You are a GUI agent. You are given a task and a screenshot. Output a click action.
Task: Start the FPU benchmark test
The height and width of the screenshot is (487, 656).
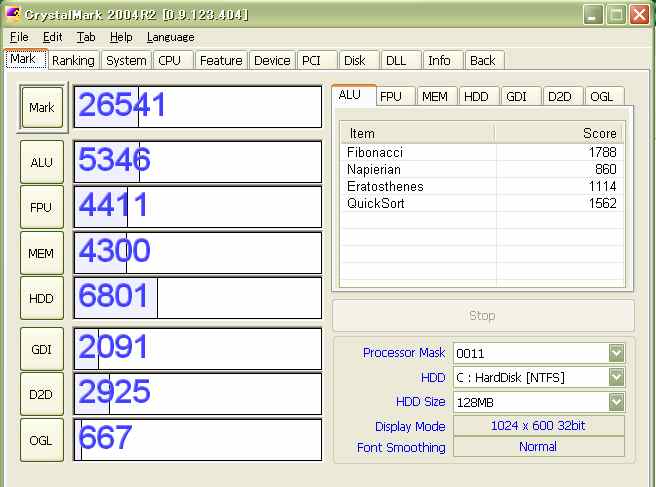41,207
